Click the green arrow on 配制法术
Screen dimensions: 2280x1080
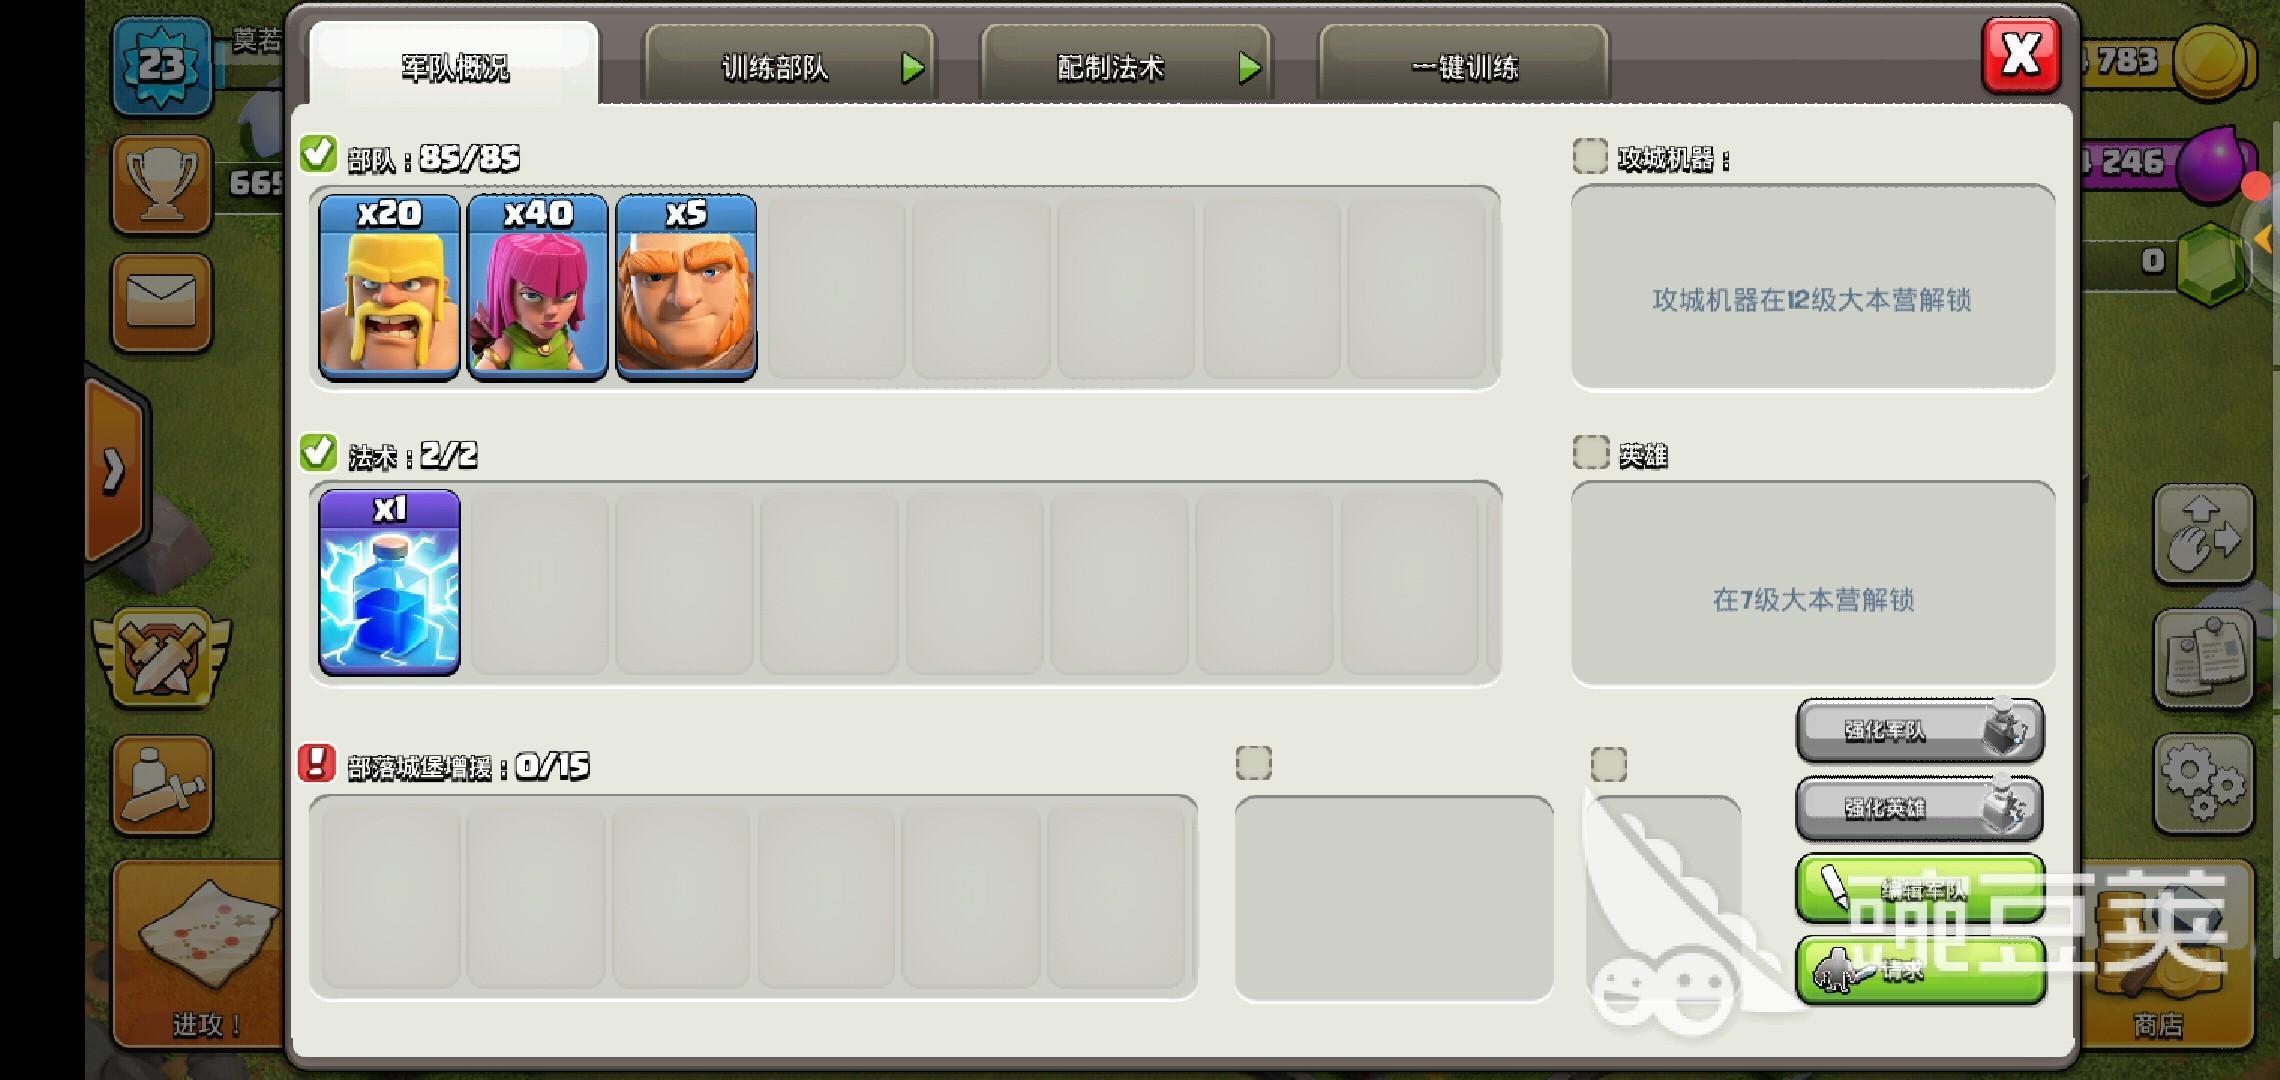1249,68
